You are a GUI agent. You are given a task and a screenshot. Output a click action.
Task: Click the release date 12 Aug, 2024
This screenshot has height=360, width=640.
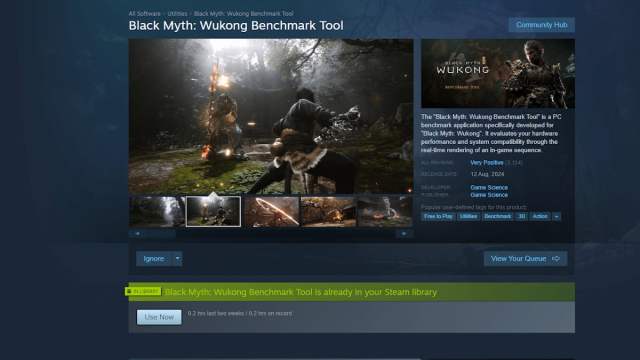[x=487, y=174]
